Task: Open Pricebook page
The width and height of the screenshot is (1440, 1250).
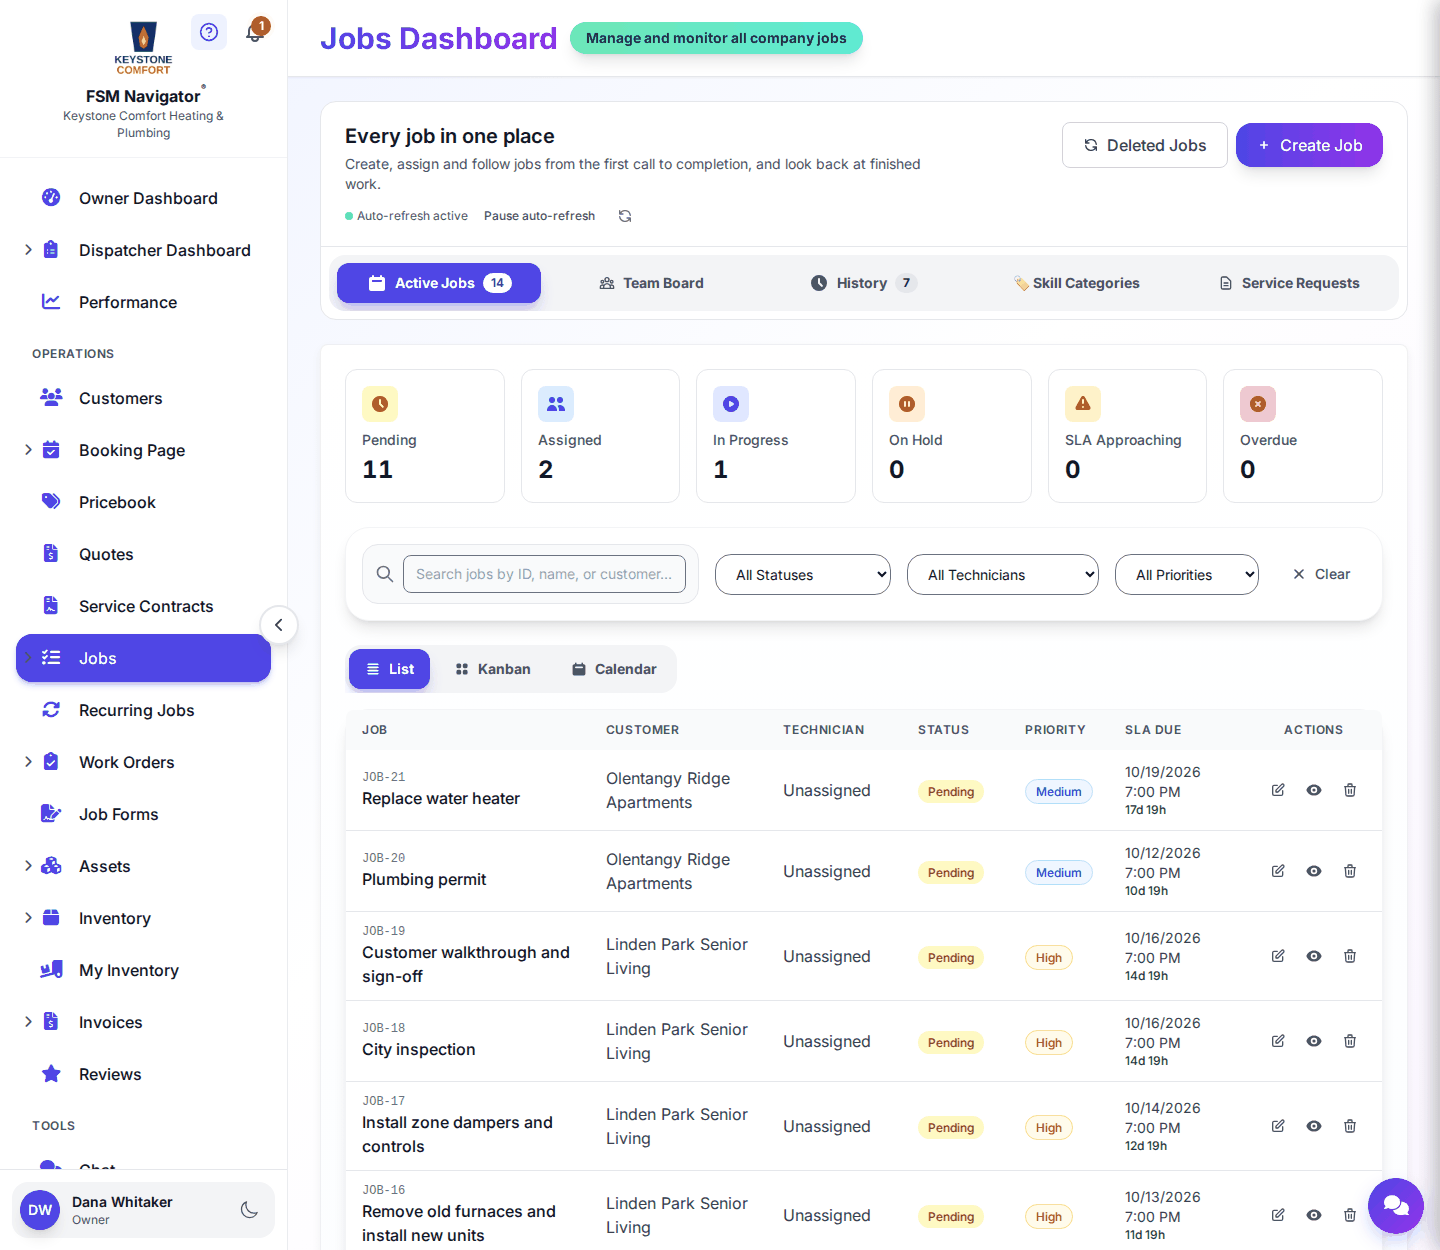Action: [144, 502]
